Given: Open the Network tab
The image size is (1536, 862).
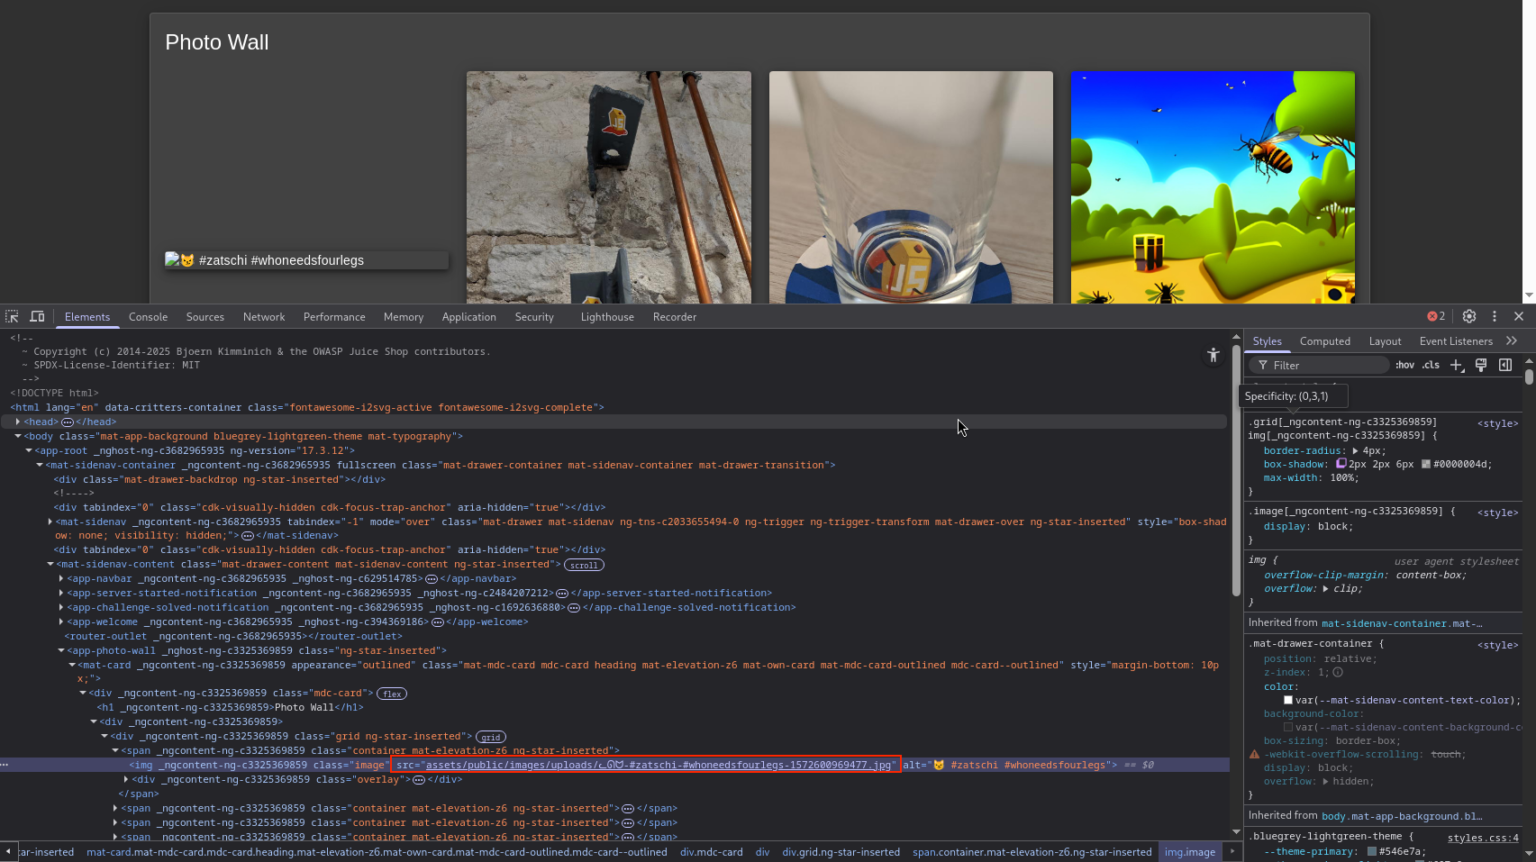Looking at the screenshot, I should click(264, 317).
